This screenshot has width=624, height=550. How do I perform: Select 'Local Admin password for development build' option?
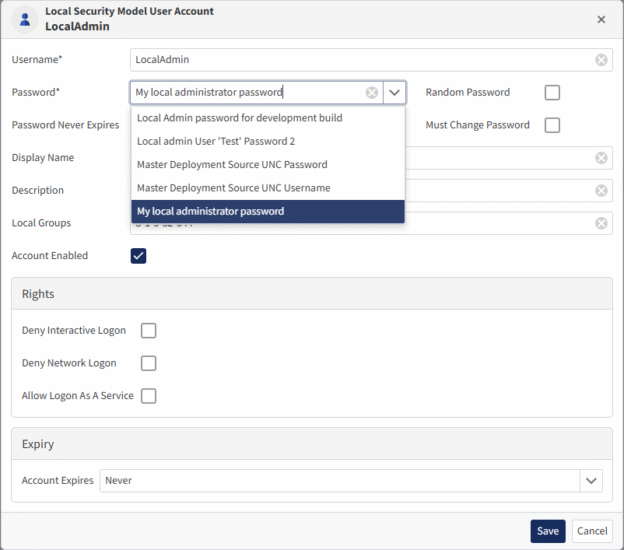(268, 118)
